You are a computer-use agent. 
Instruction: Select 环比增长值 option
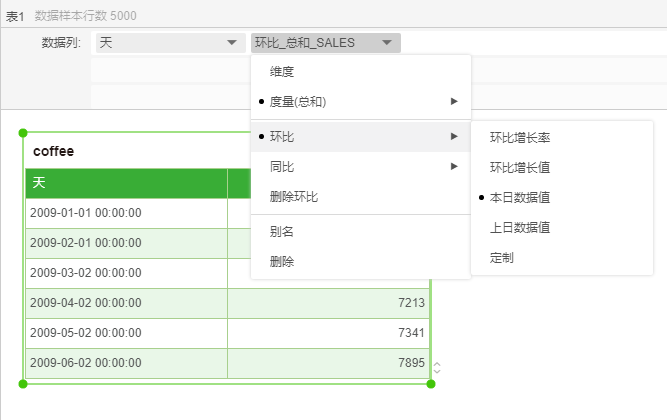pos(519,168)
